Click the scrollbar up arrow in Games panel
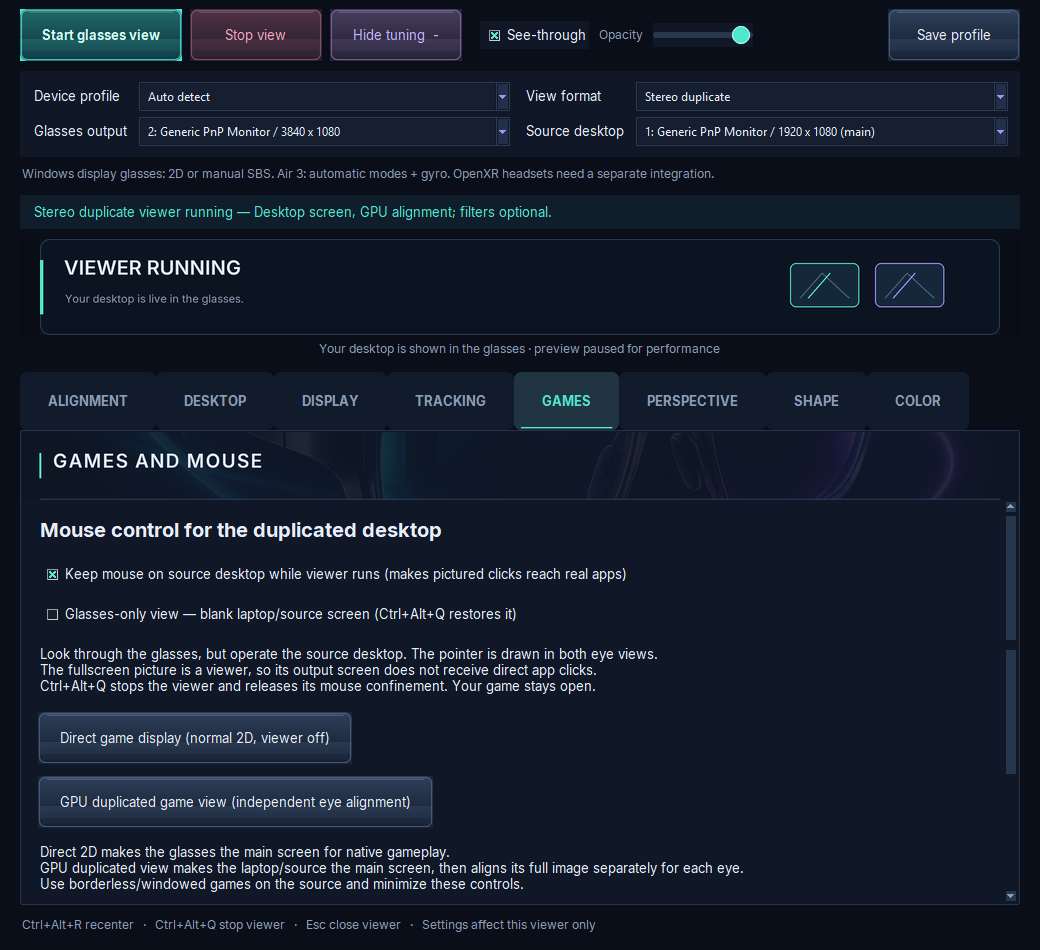Viewport: 1040px width, 950px height. (1011, 507)
